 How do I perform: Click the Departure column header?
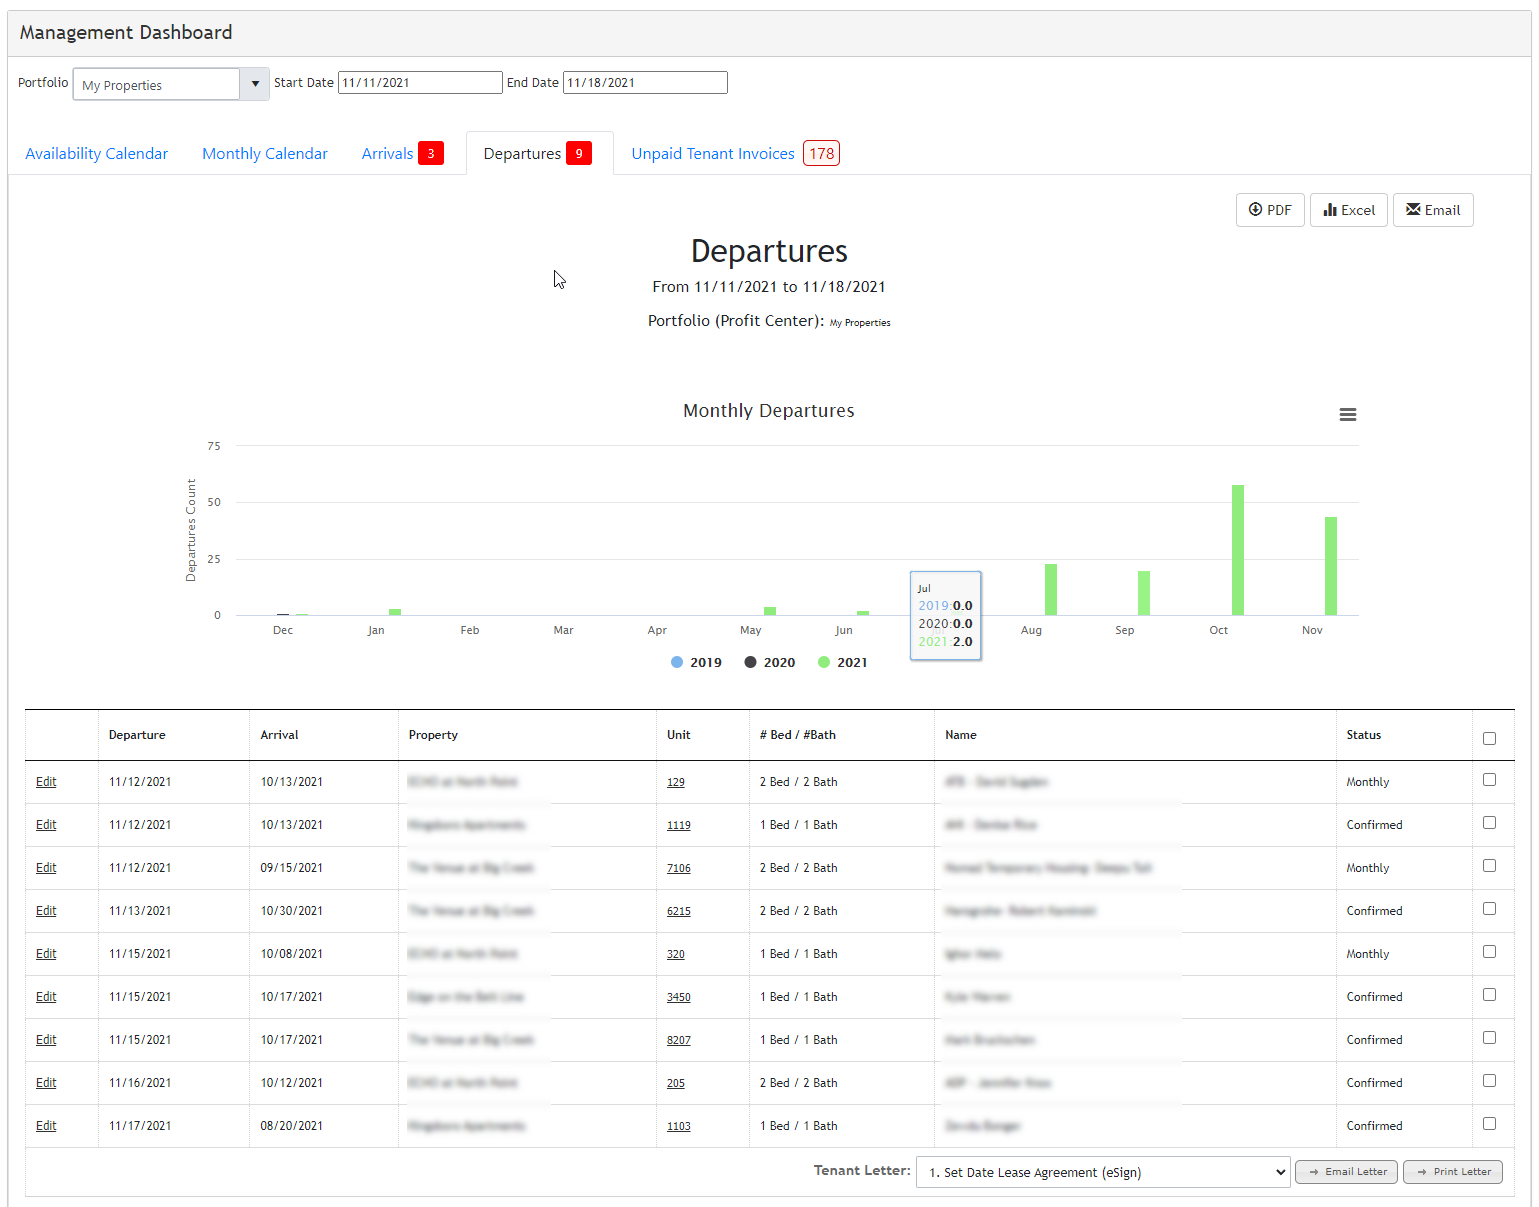coord(137,735)
